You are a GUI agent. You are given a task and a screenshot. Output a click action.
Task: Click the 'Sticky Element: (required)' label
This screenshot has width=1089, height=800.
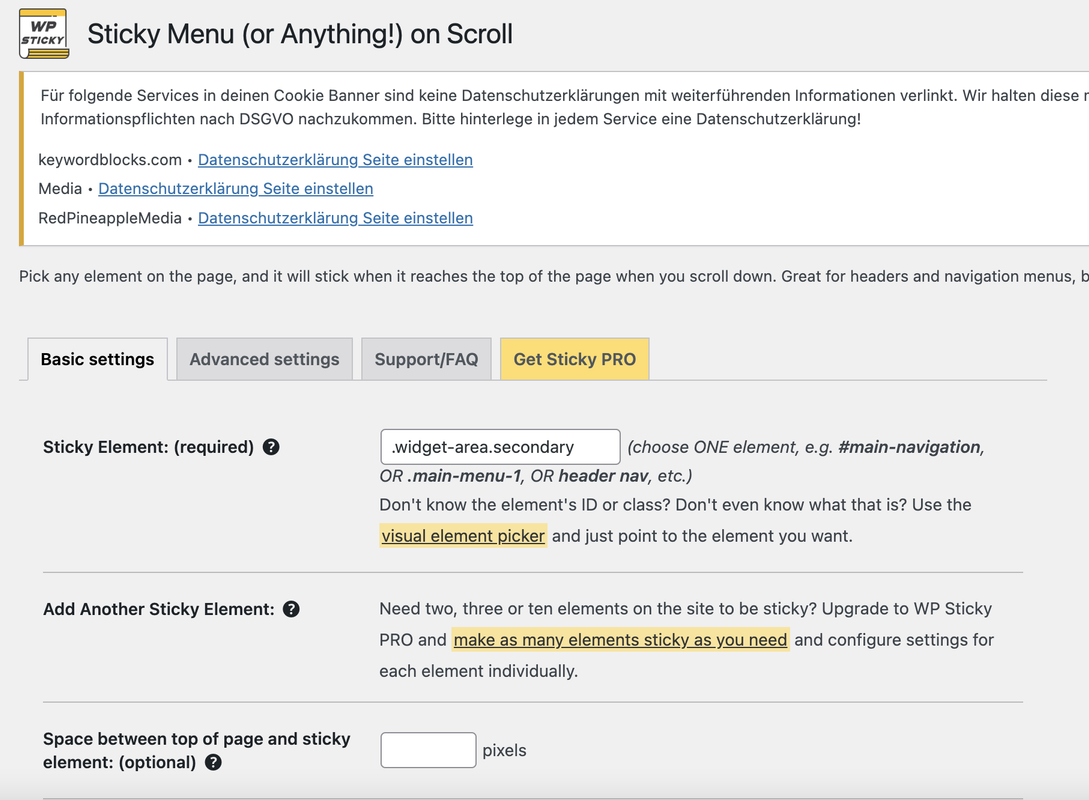click(x=148, y=447)
